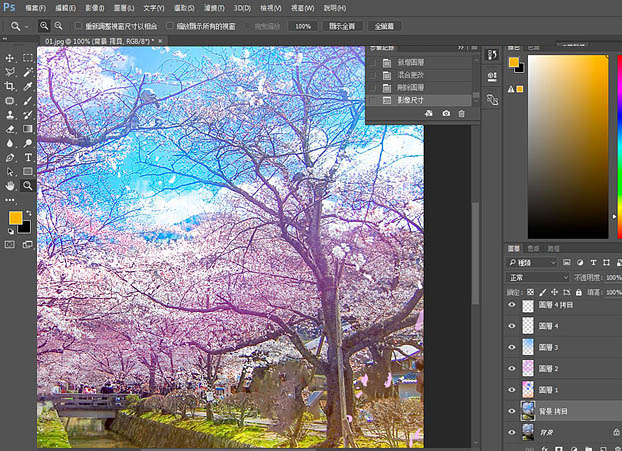Image resolution: width=622 pixels, height=451 pixels.
Task: Hide 圖層 3 with its eye icon
Action: pos(512,347)
